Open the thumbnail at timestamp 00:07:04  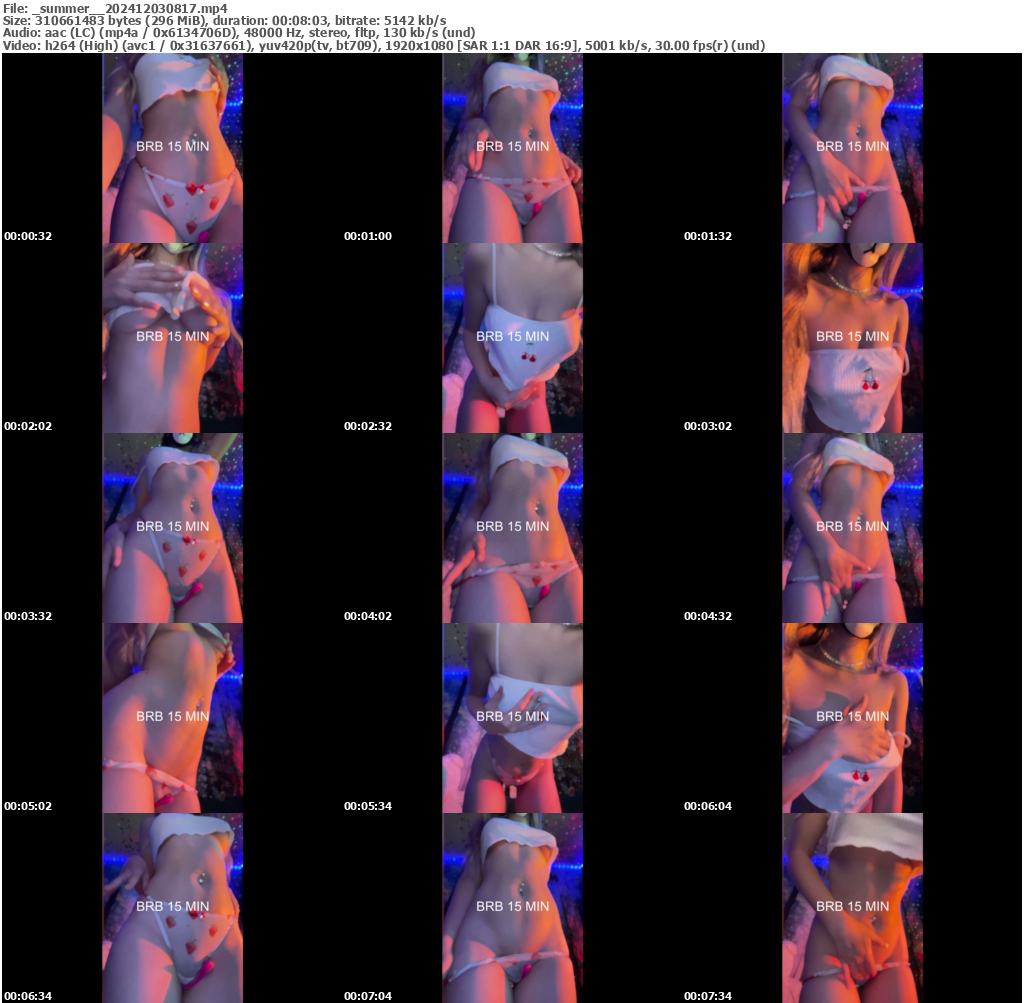click(x=512, y=907)
